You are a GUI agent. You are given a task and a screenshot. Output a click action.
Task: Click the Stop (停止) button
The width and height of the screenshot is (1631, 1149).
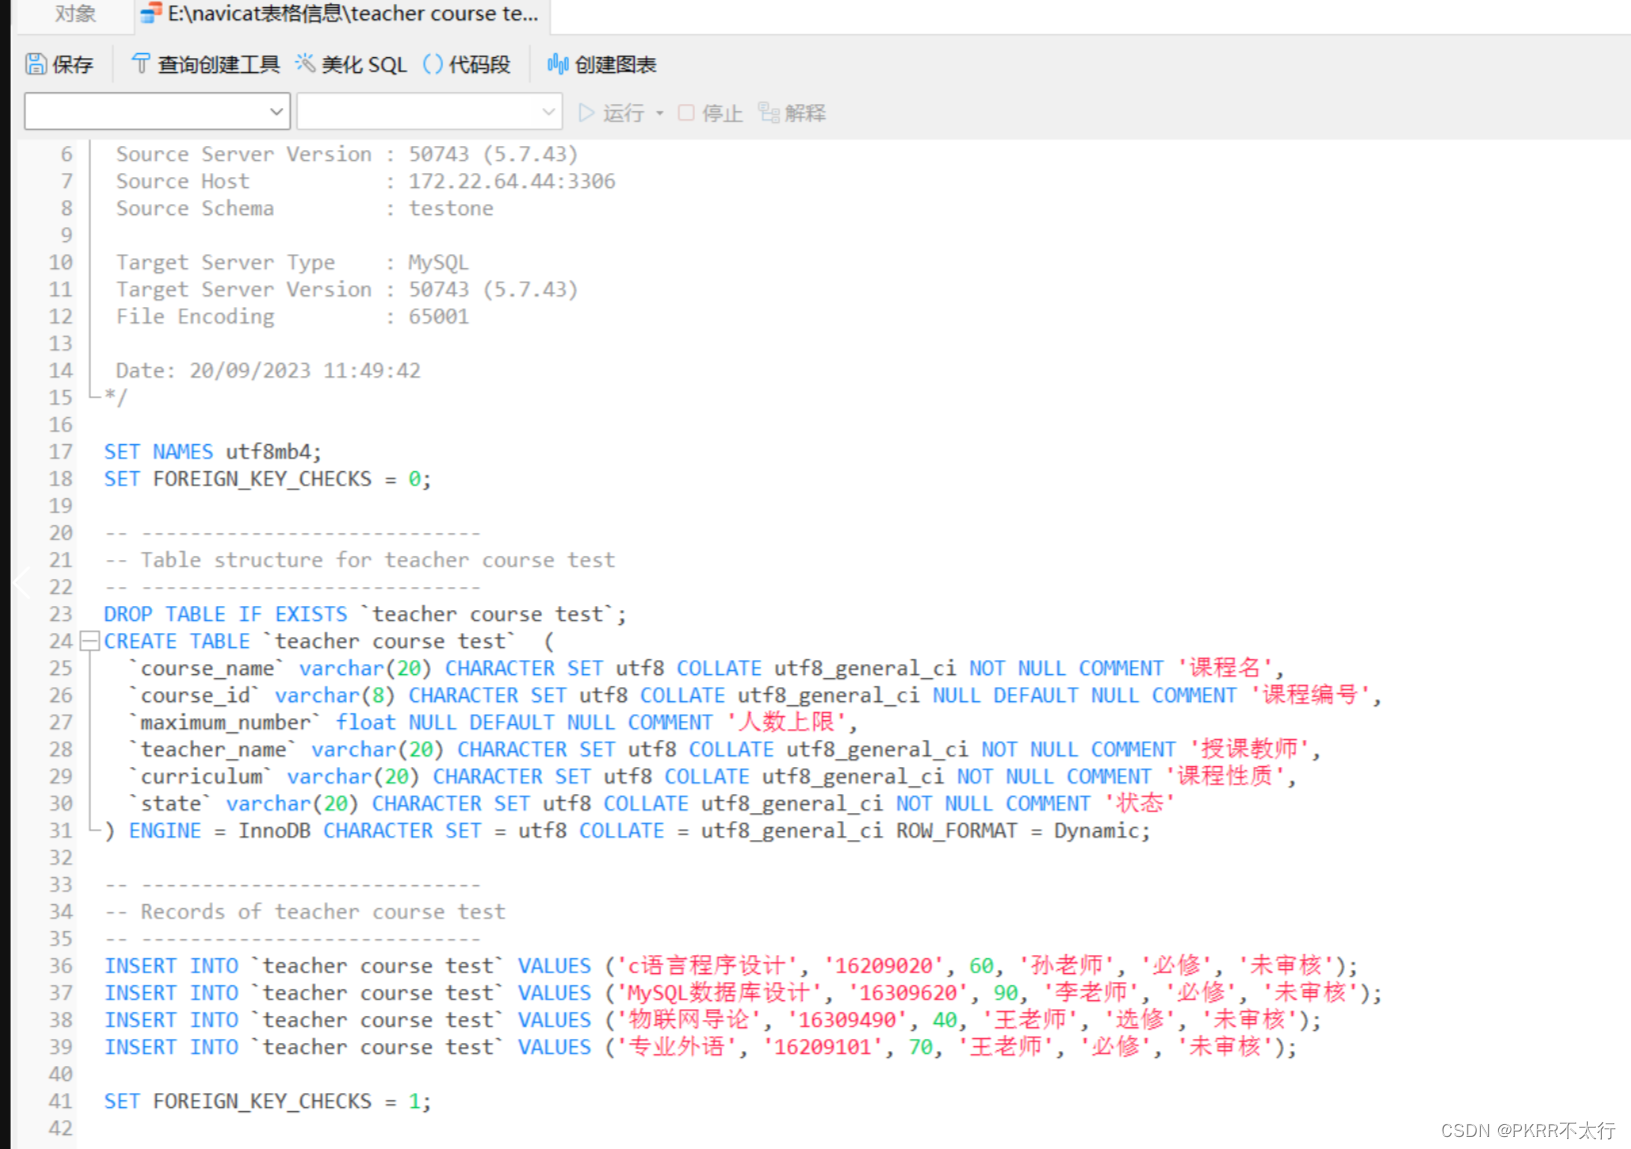(x=710, y=113)
